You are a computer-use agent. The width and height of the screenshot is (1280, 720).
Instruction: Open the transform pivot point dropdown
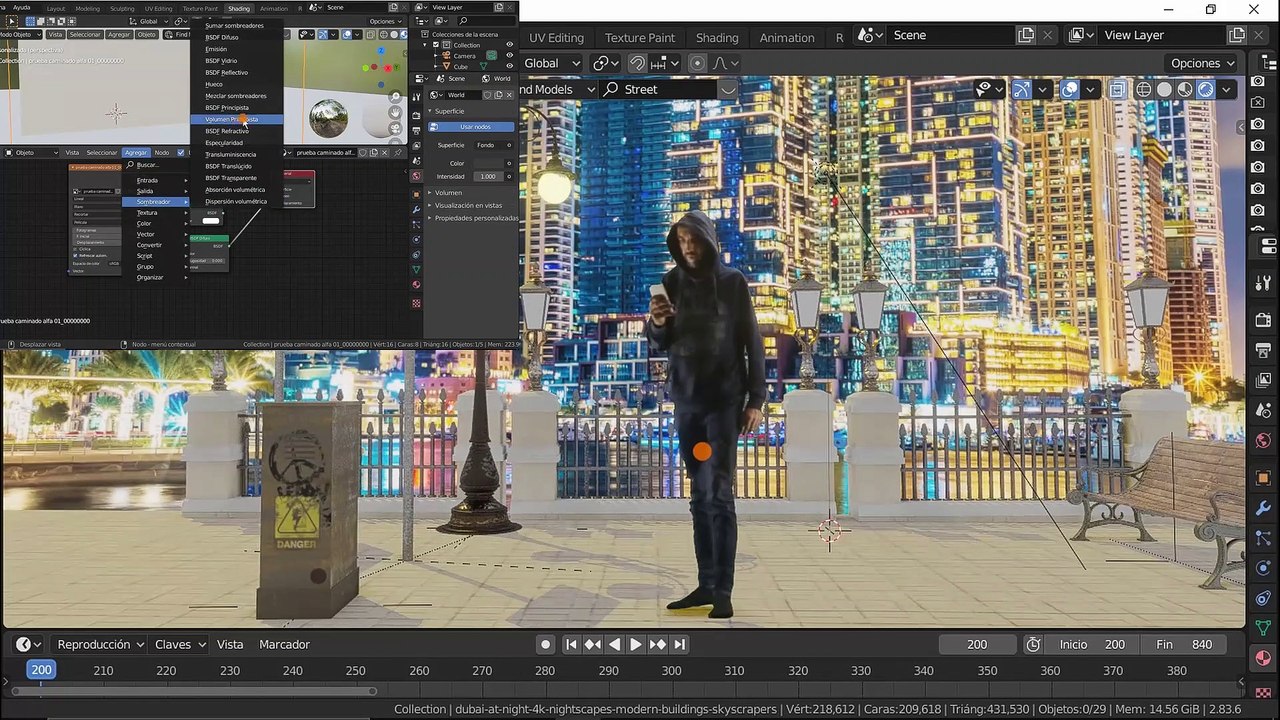pyautogui.click(x=605, y=63)
